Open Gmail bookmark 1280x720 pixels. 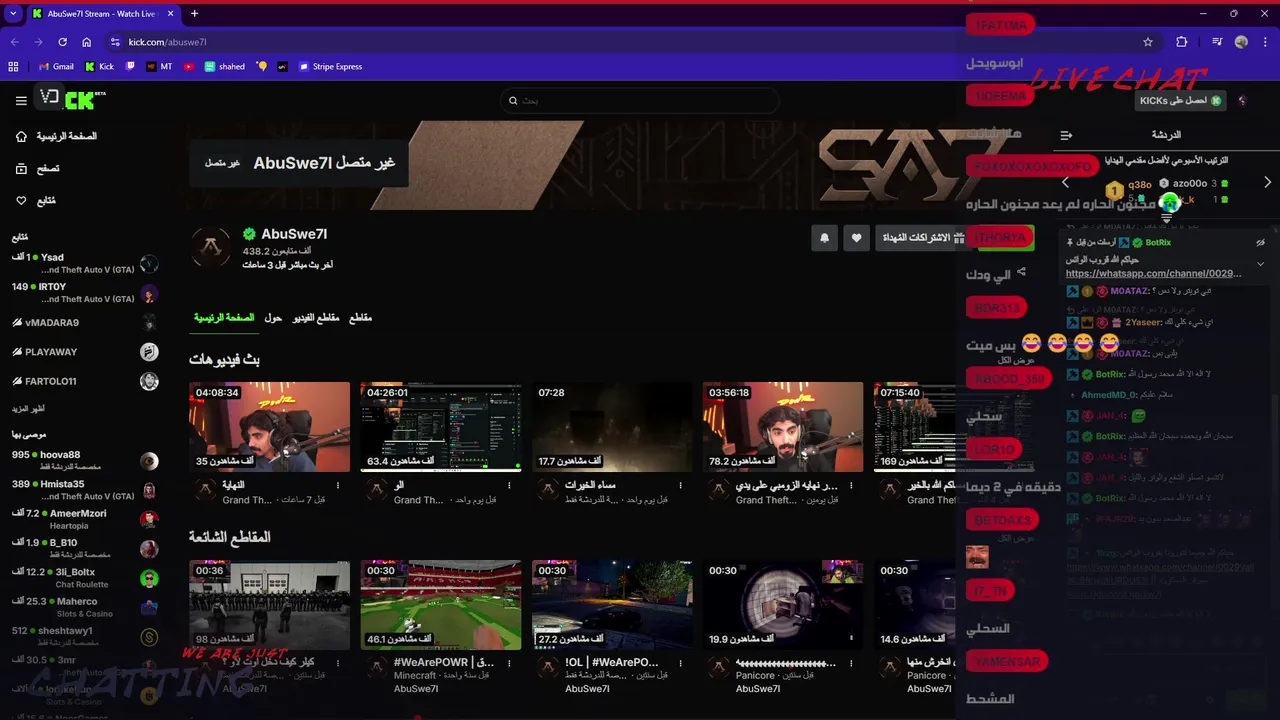coord(55,67)
